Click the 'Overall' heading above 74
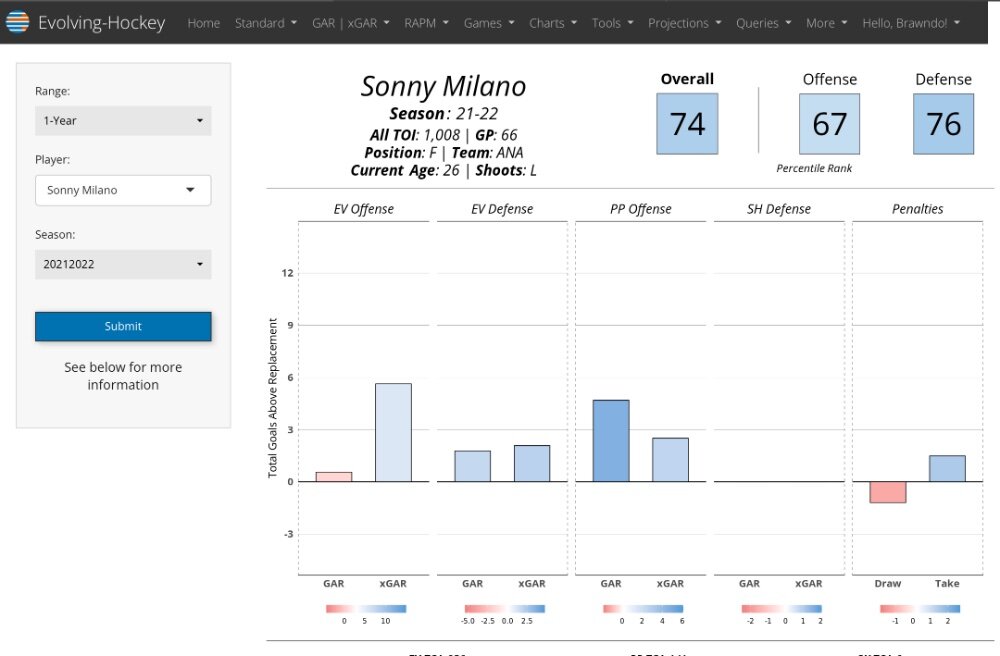This screenshot has height=656, width=1000. tap(688, 79)
